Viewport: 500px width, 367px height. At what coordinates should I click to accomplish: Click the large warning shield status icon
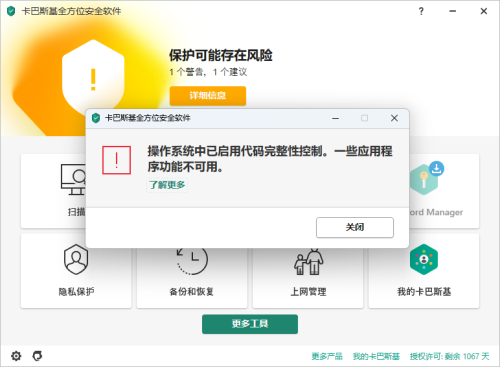tap(93, 77)
